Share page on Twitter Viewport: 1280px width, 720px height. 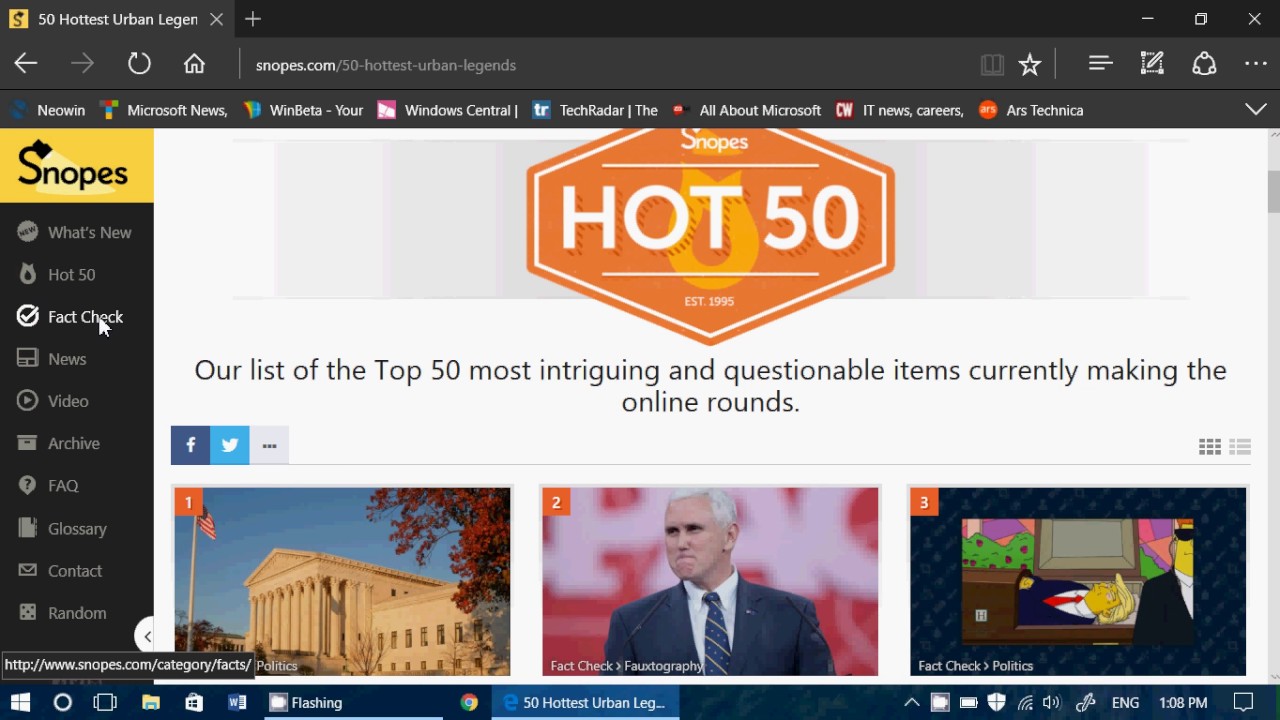pos(230,445)
